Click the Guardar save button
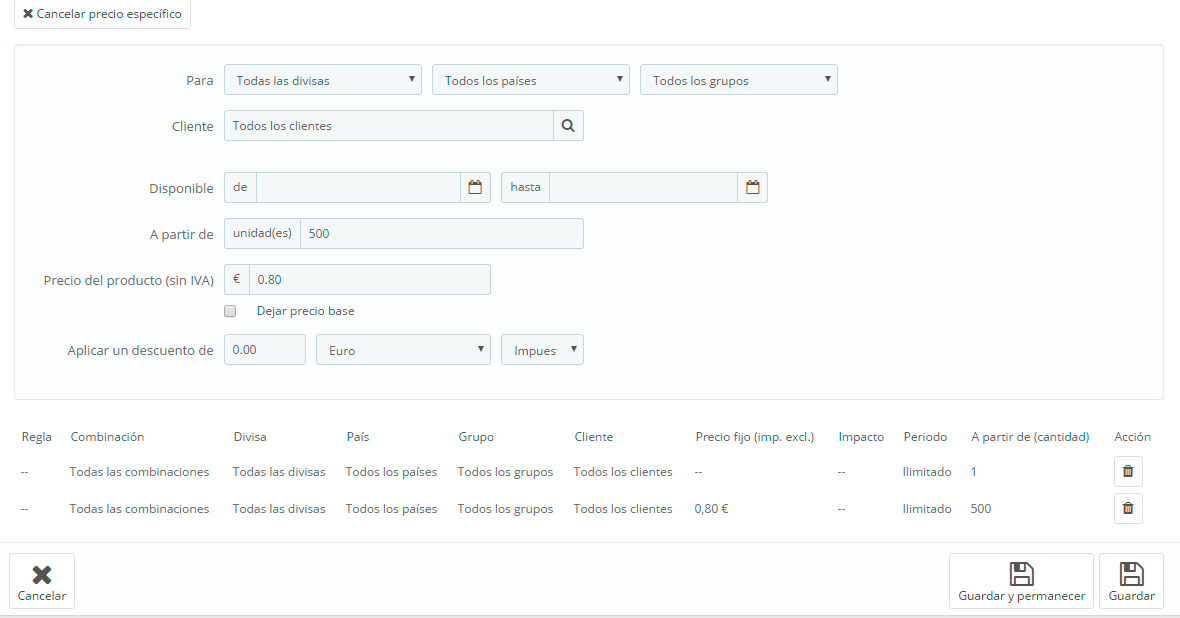 click(1131, 581)
